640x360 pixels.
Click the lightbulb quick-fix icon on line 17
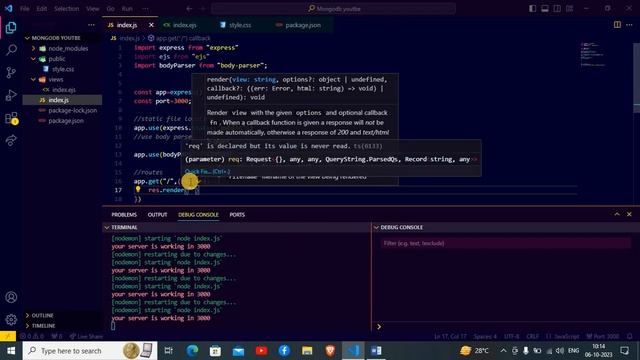coord(138,189)
